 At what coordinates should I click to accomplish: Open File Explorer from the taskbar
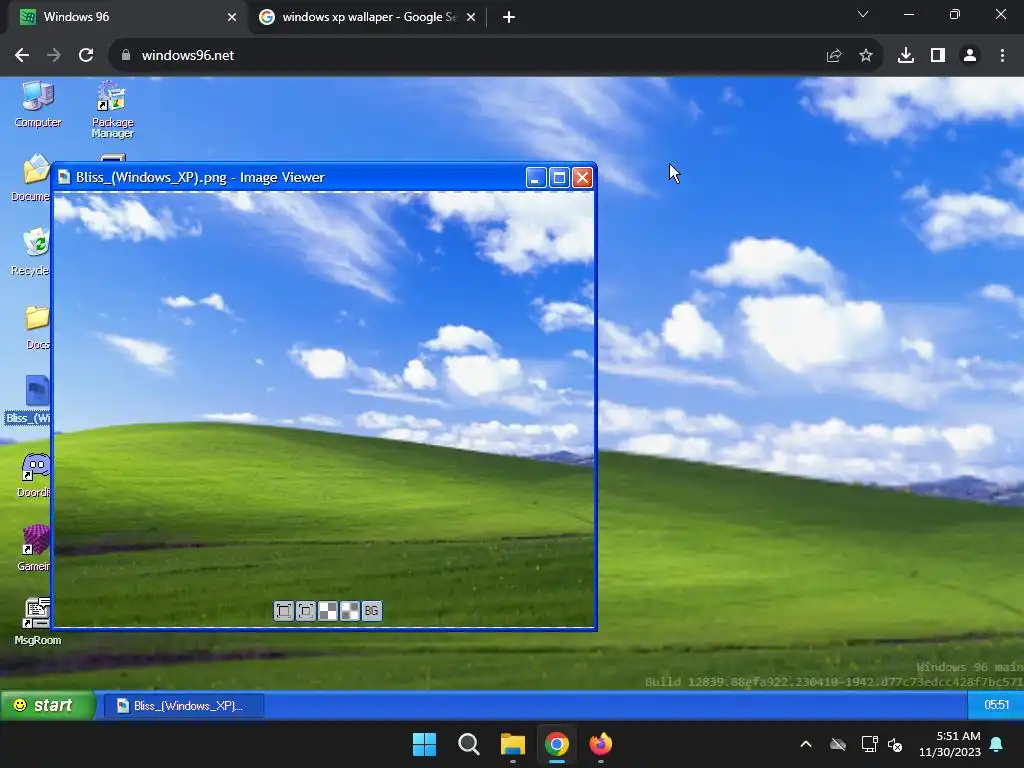point(513,744)
